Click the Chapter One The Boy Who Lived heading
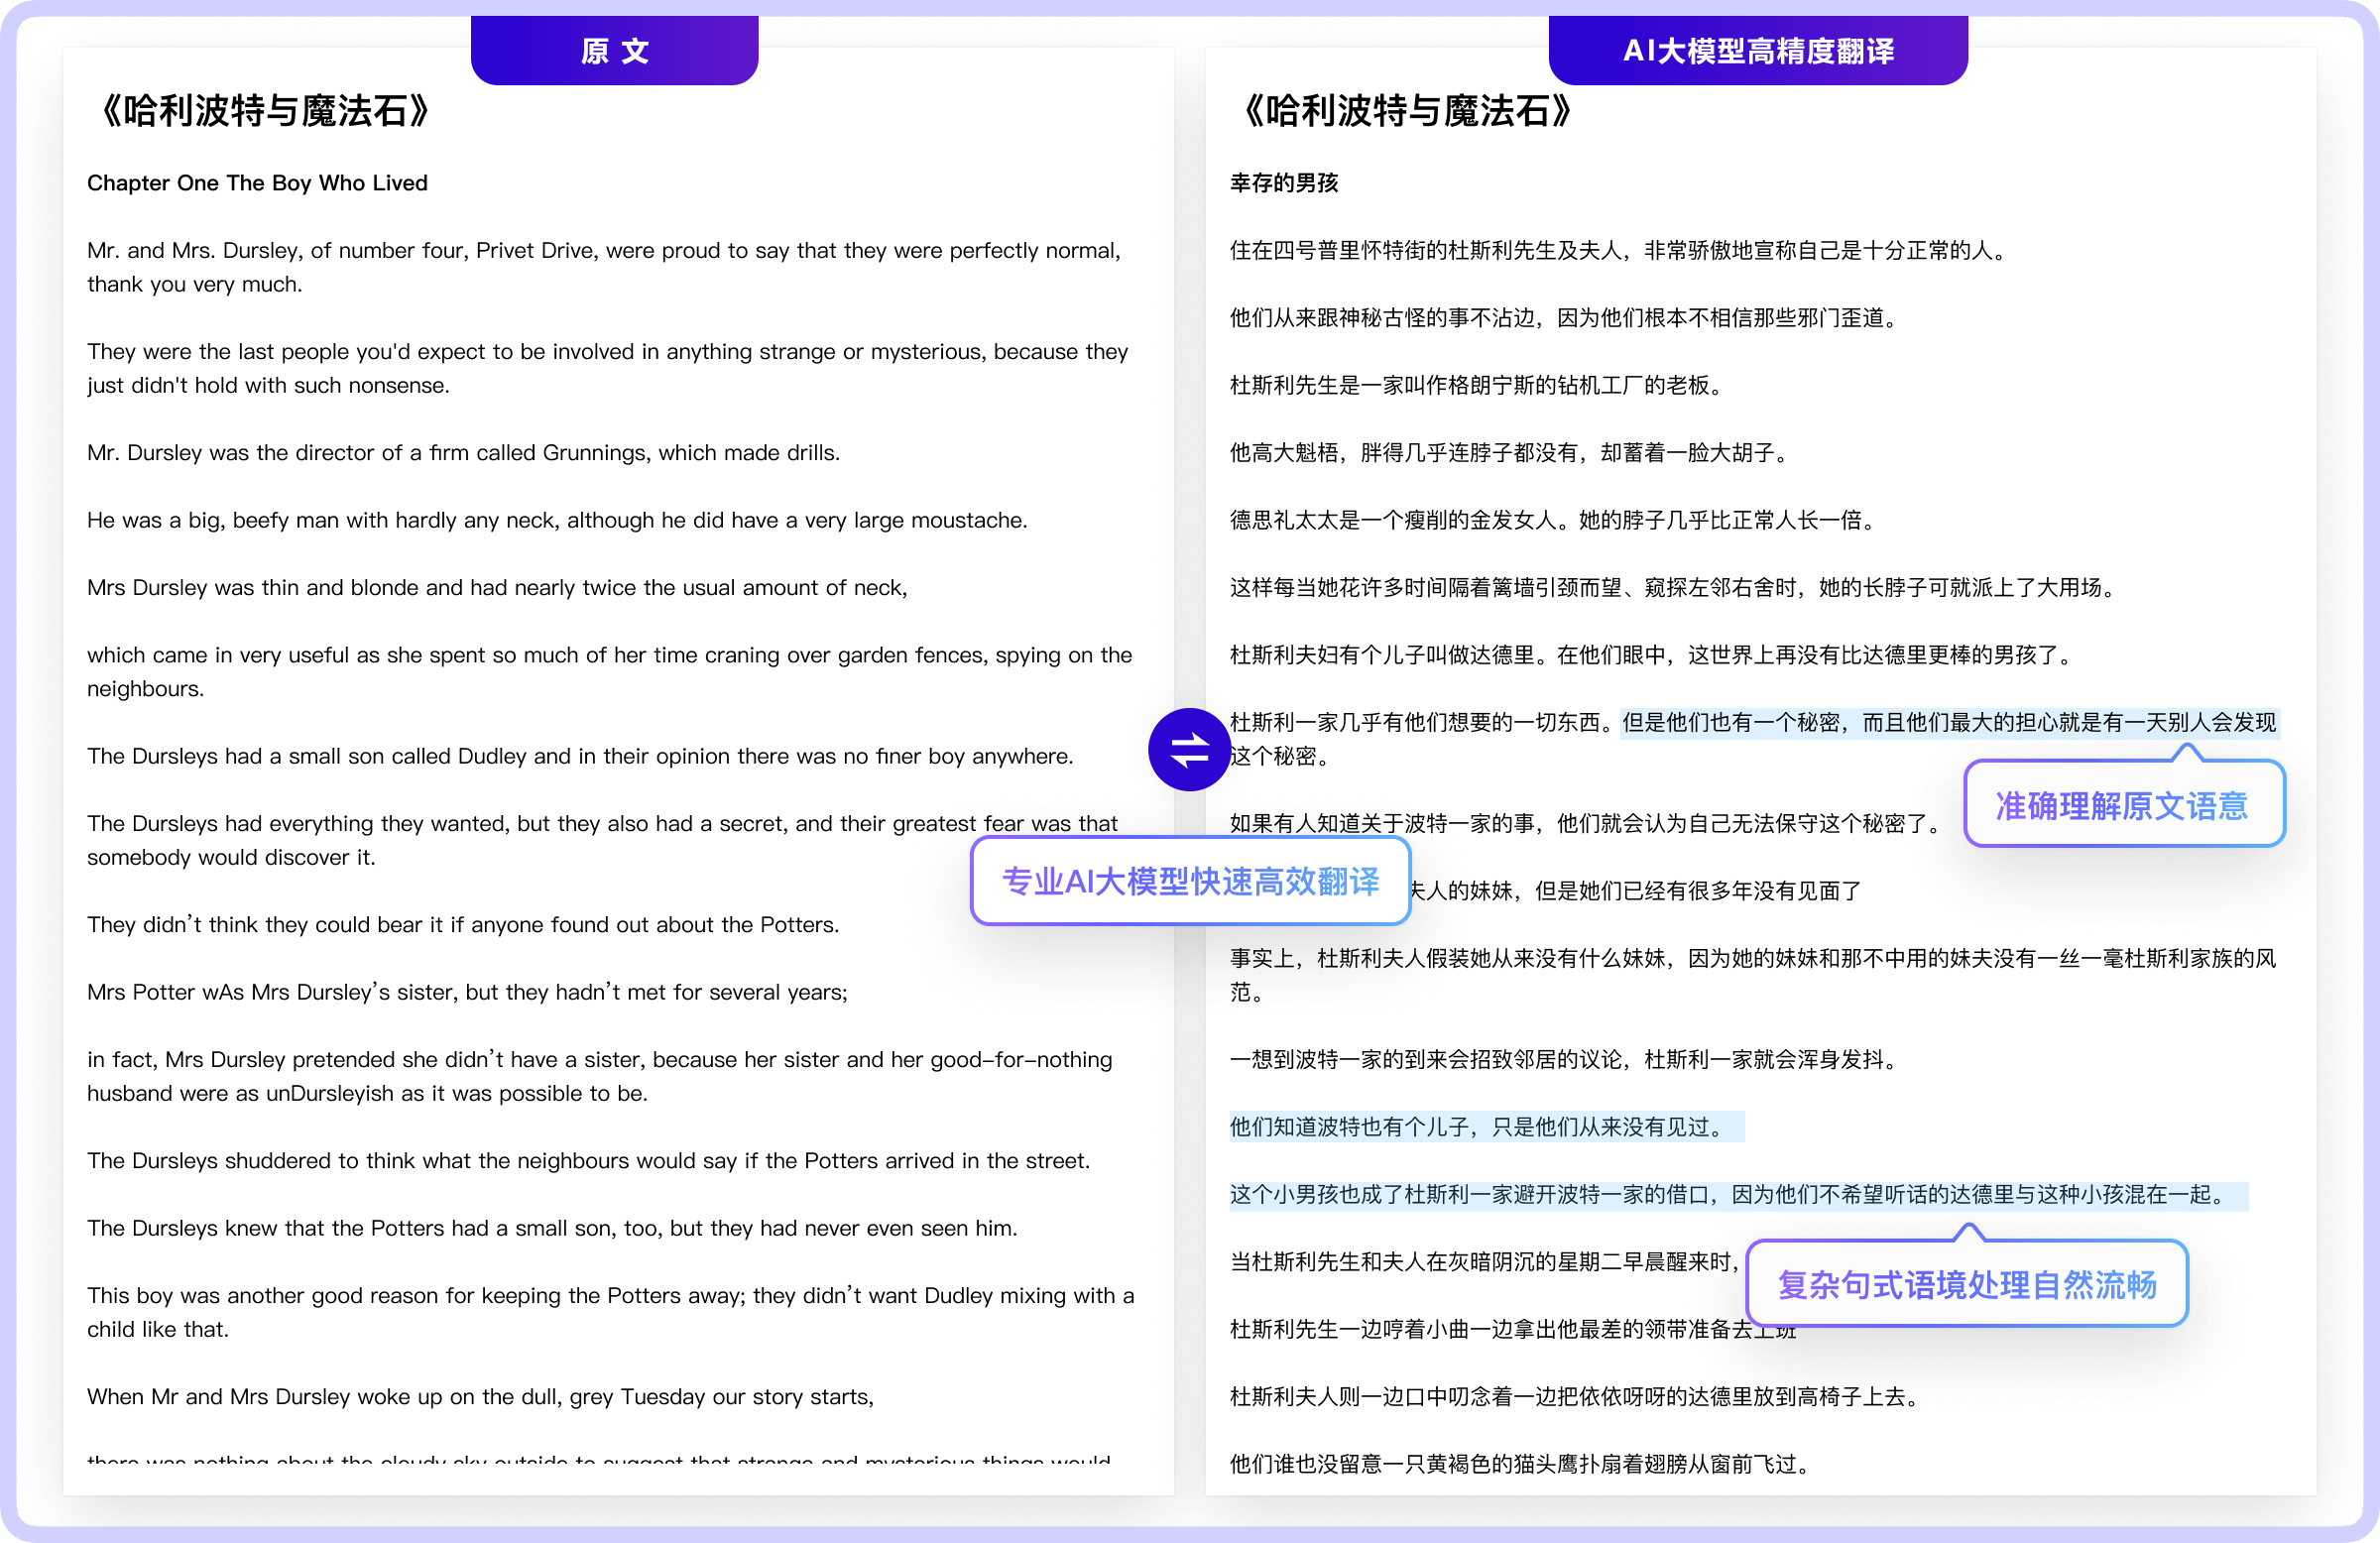This screenshot has width=2380, height=1543. pos(257,183)
